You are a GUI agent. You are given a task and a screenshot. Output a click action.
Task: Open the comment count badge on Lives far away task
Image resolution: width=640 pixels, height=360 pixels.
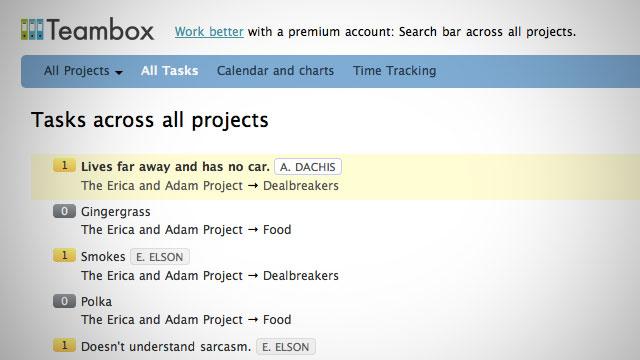tap(64, 166)
